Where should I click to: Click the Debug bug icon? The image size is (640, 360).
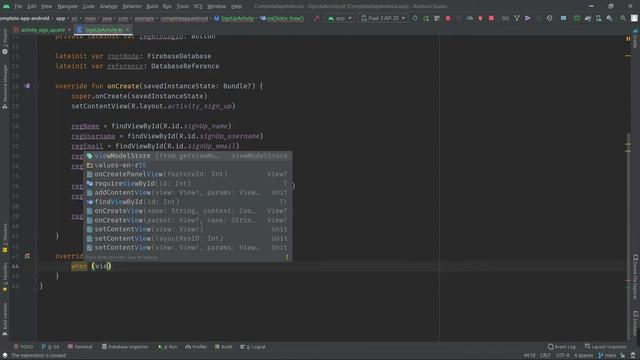[x=448, y=18]
